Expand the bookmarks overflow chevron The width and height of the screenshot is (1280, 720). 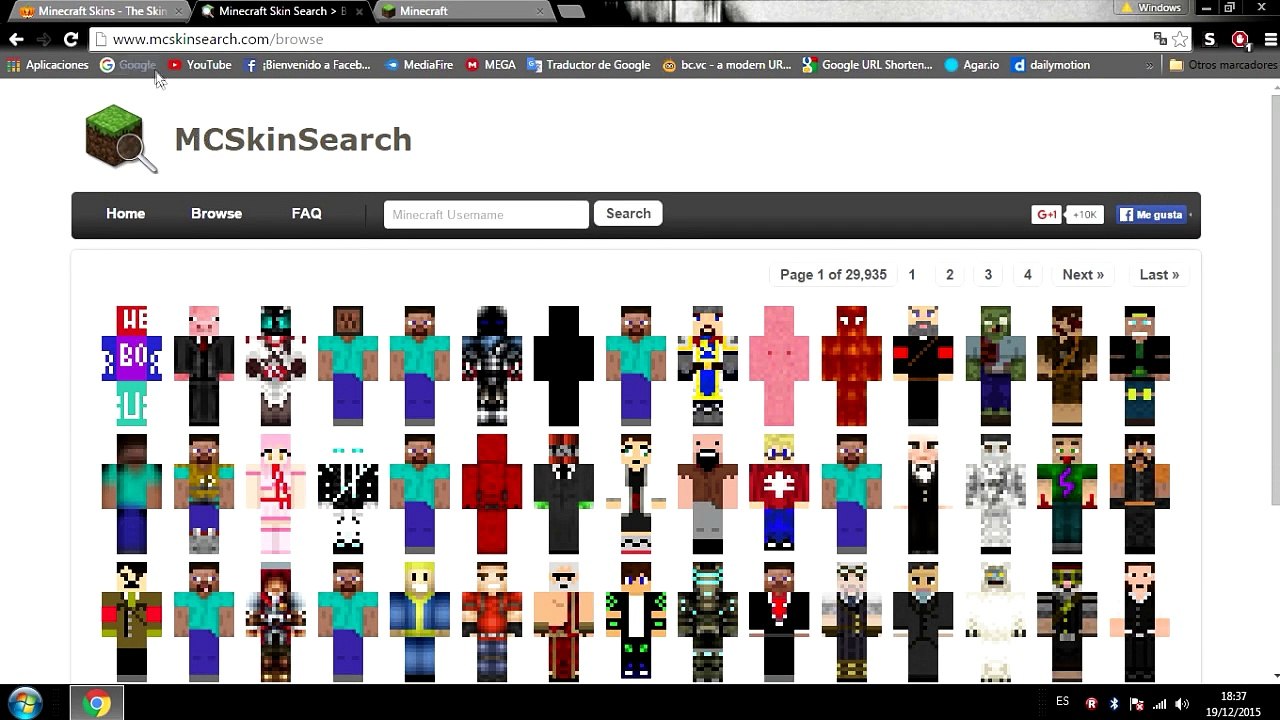(1150, 65)
